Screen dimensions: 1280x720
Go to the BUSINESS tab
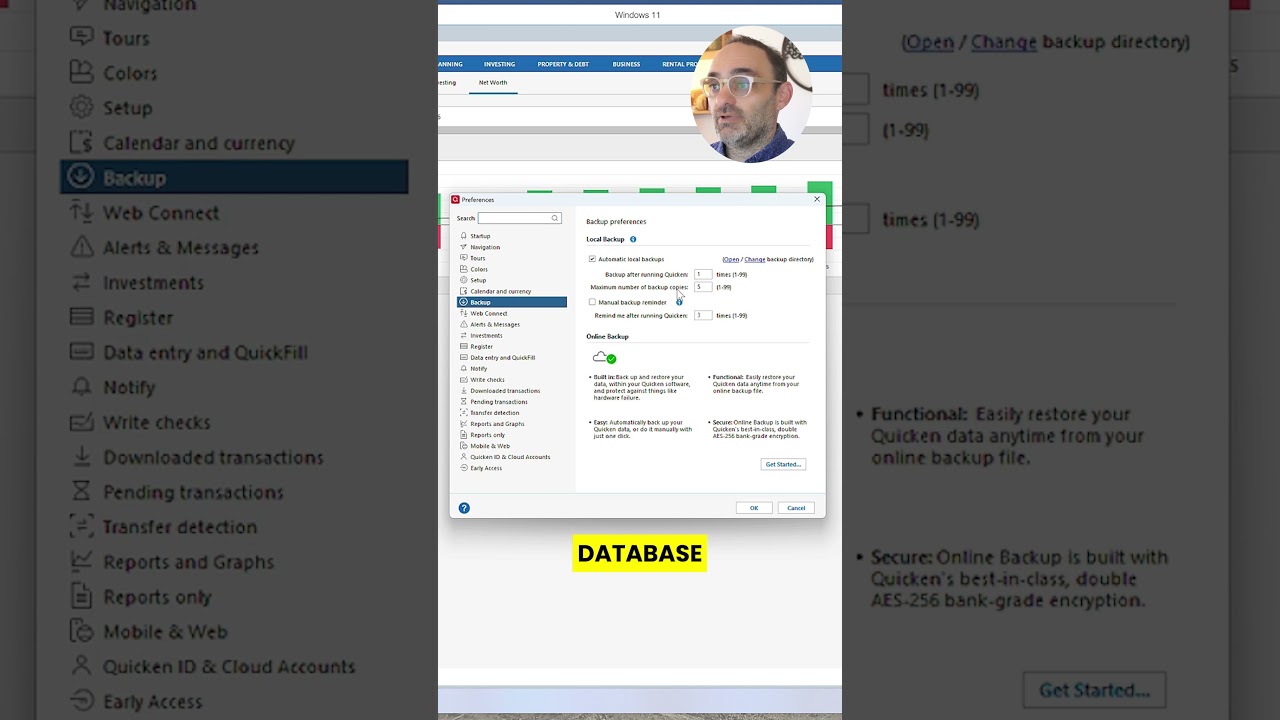point(626,64)
